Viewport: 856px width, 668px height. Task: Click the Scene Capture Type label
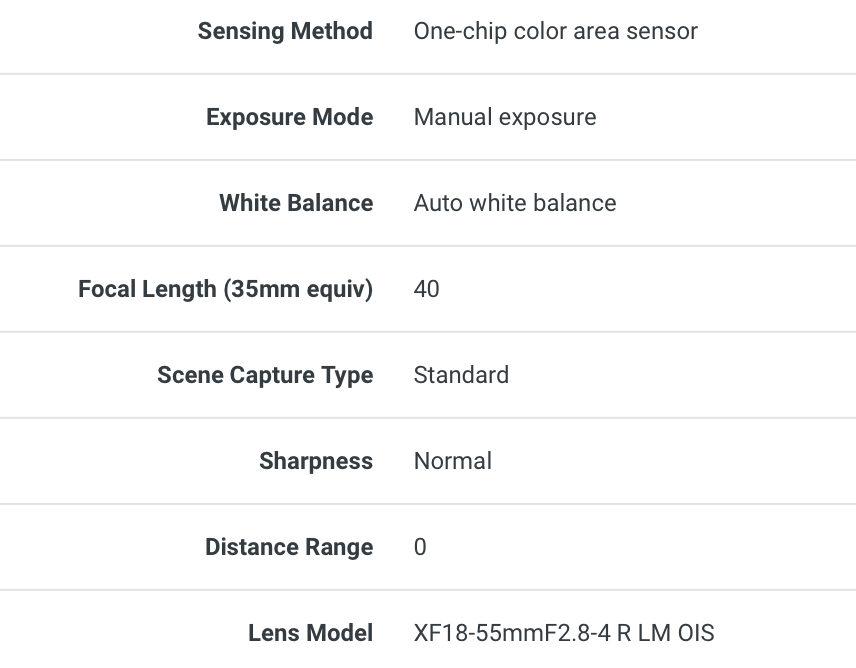click(x=265, y=375)
